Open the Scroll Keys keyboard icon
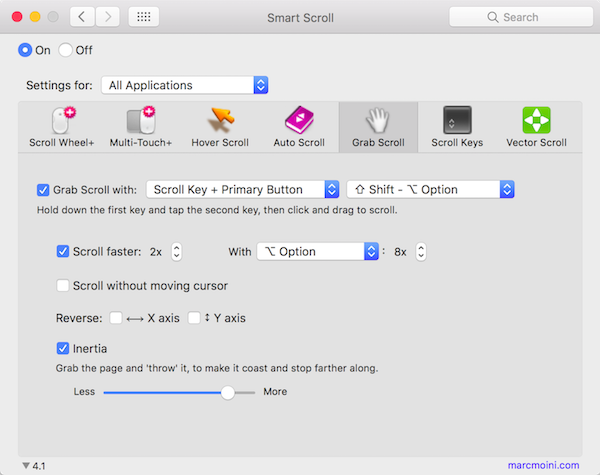The height and width of the screenshot is (475, 600). tap(457, 121)
